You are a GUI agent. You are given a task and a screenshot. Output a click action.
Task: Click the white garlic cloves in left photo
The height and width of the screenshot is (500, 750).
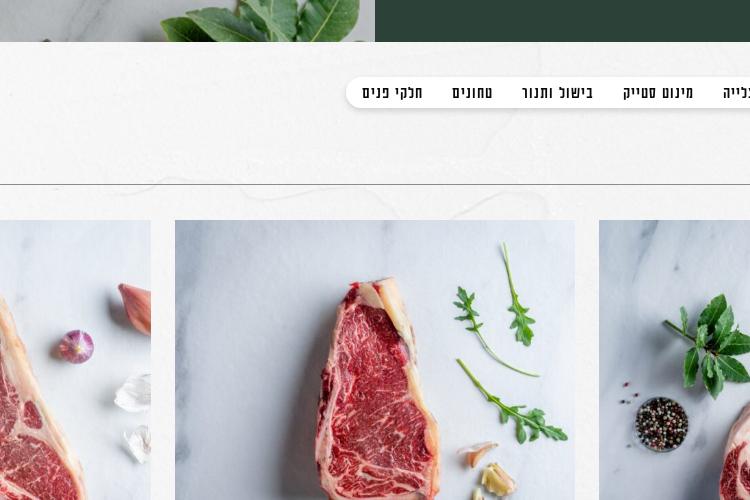134,419
